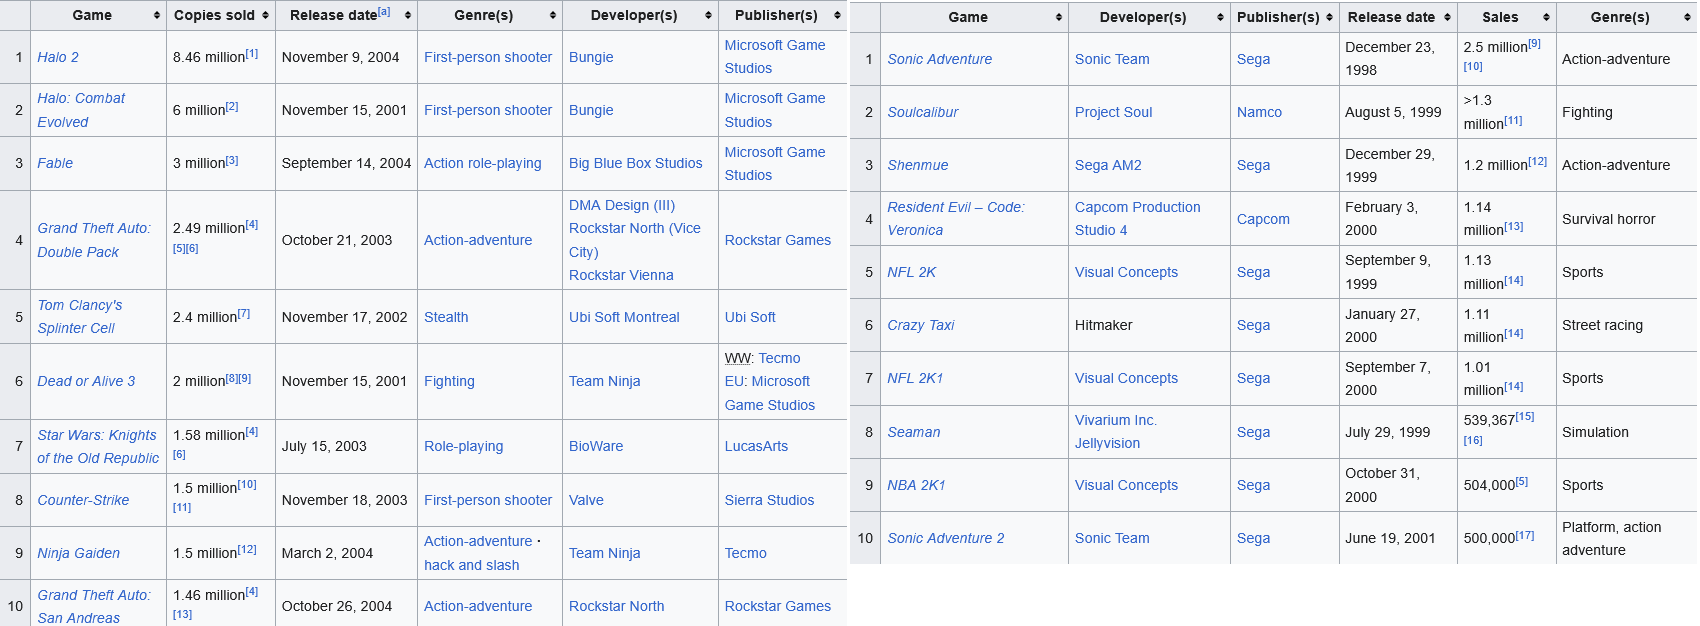This screenshot has width=1700, height=626.
Task: Open the Seaman game link
Action: [914, 432]
